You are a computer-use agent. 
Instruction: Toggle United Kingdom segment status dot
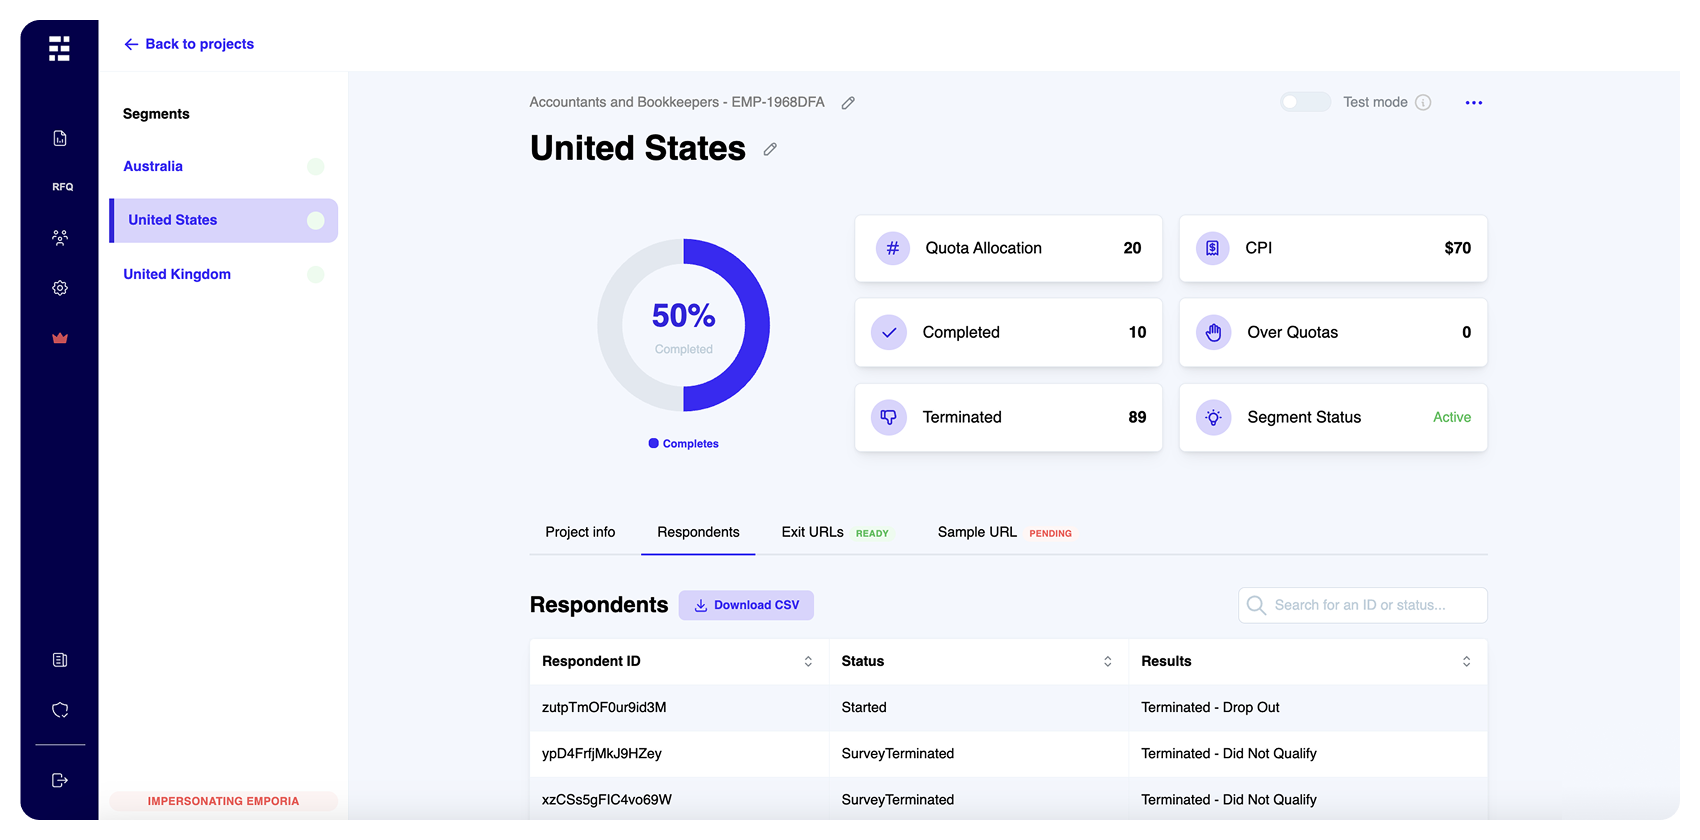pyautogui.click(x=316, y=274)
